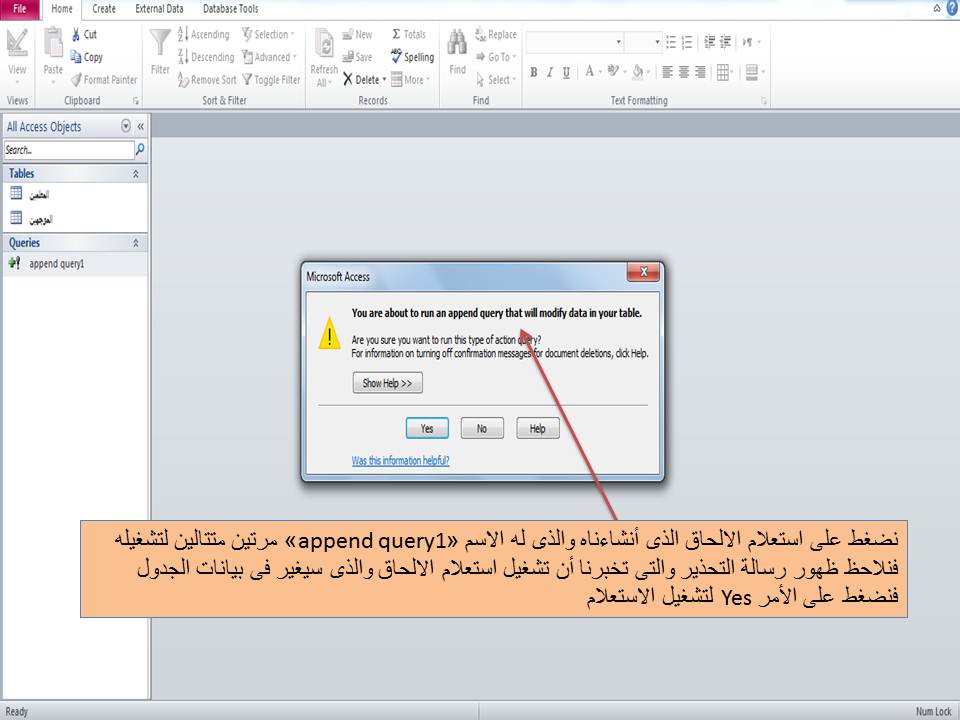Open the View button in Views group
The width and height of the screenshot is (960, 720).
17,57
